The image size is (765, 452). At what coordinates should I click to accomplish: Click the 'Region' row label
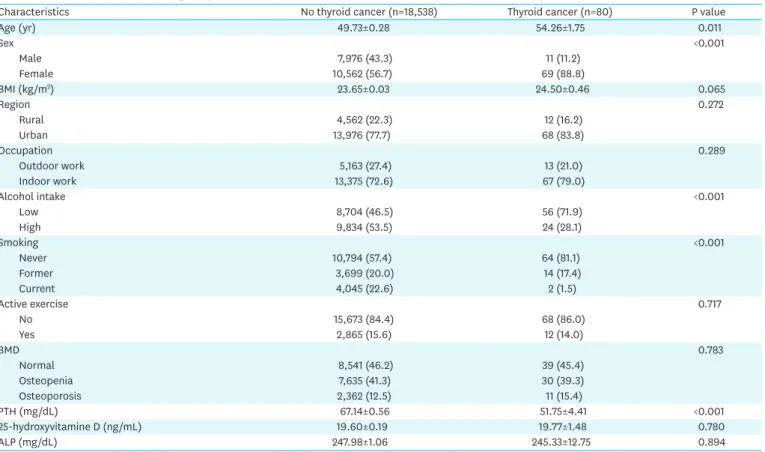(x=15, y=104)
